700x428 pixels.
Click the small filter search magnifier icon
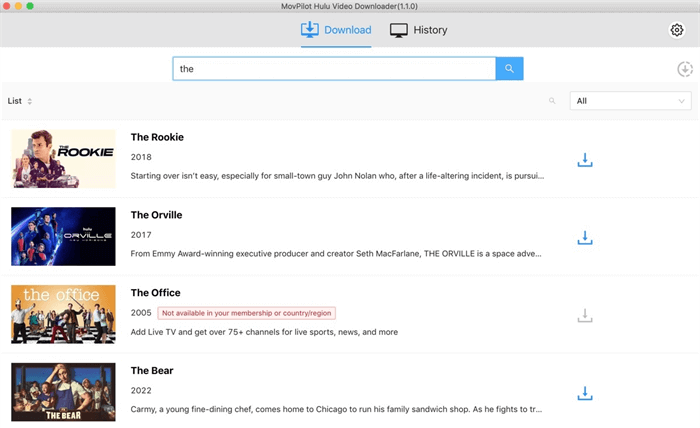(552, 101)
